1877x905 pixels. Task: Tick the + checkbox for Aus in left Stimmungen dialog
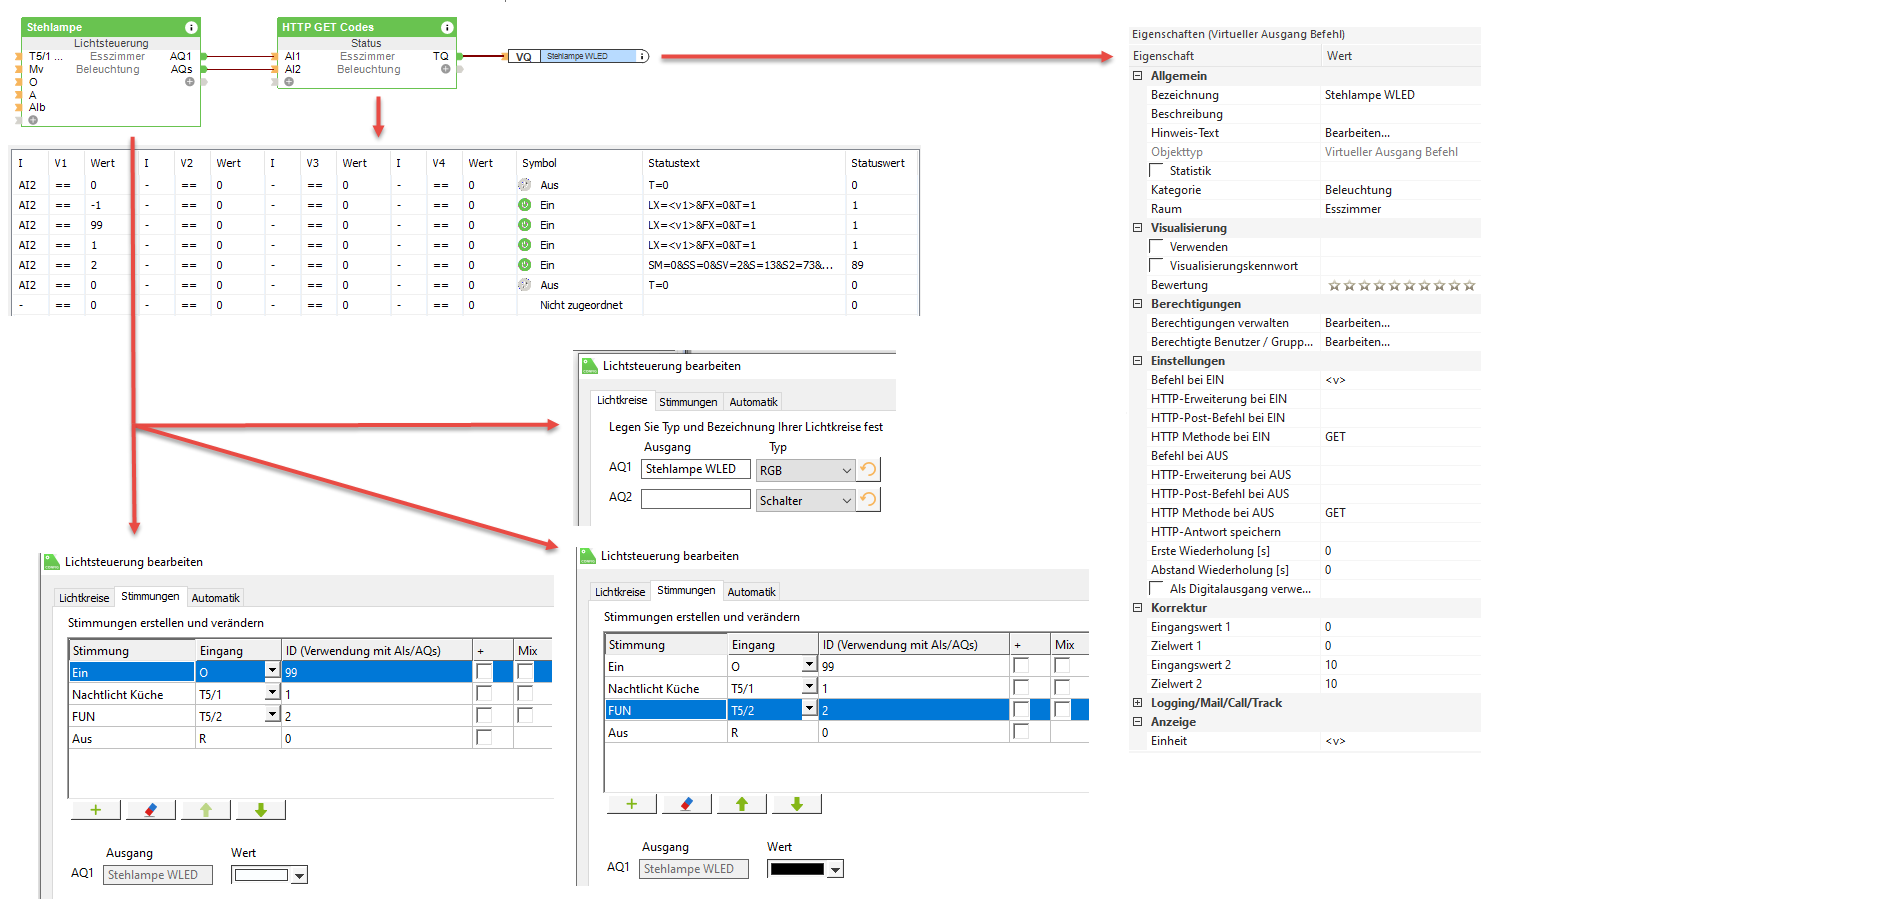pyautogui.click(x=484, y=738)
